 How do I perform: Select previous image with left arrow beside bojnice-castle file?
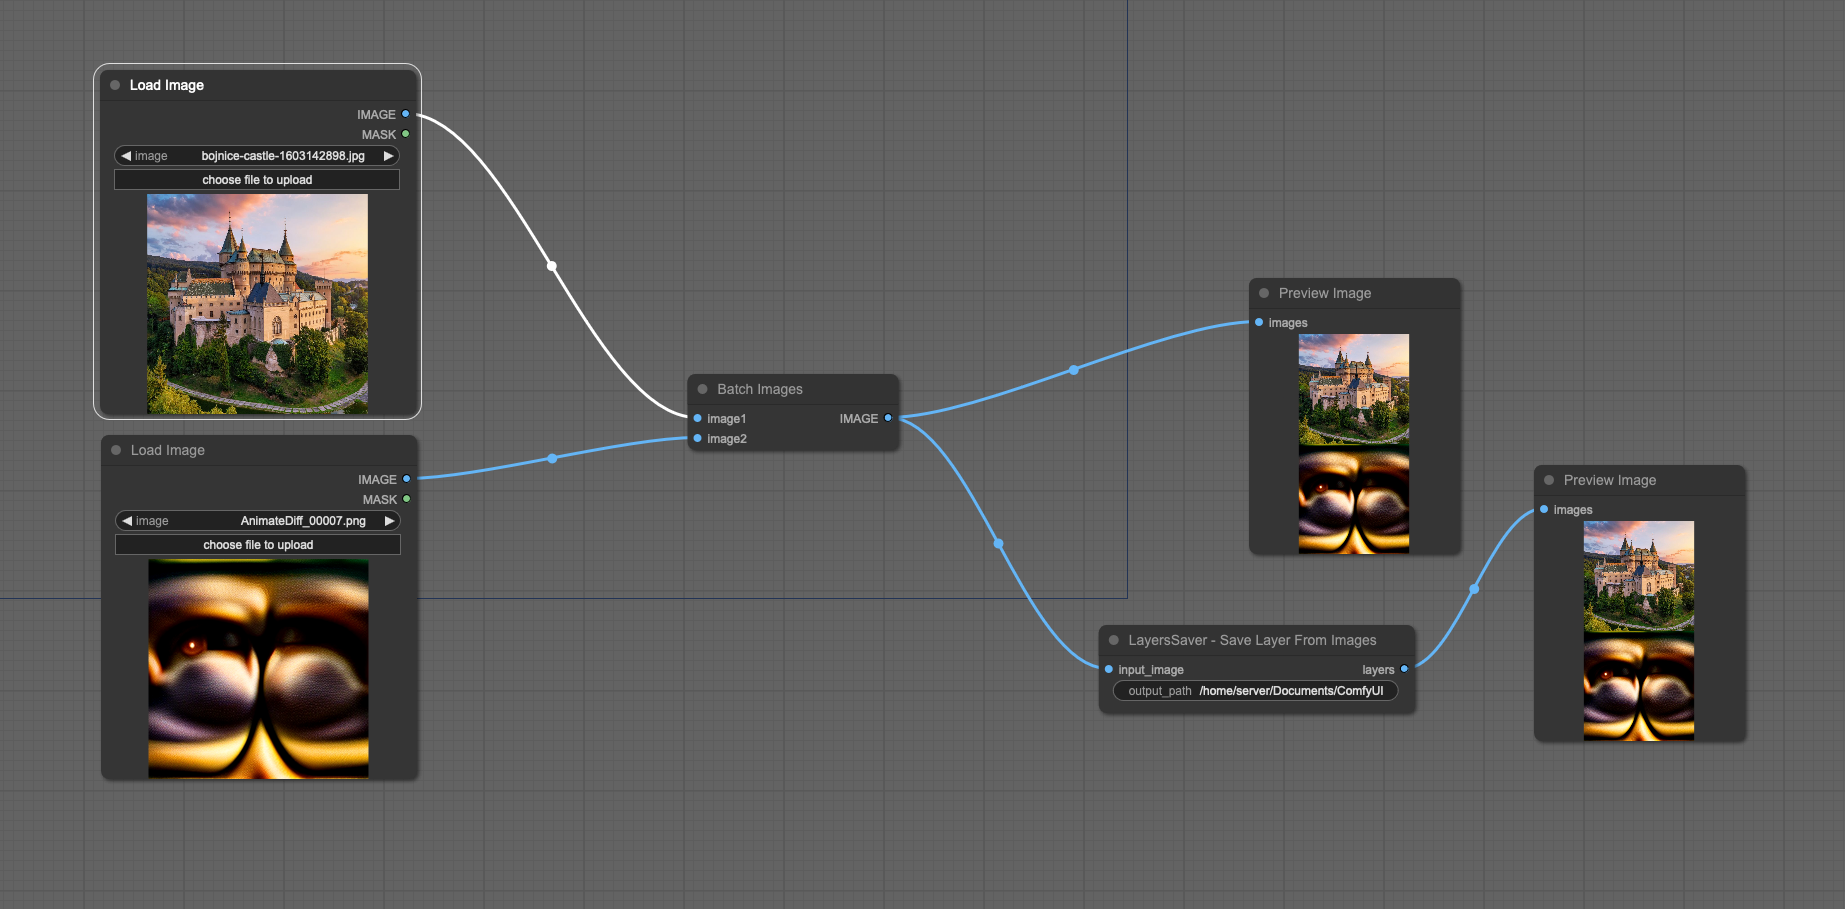(x=126, y=156)
